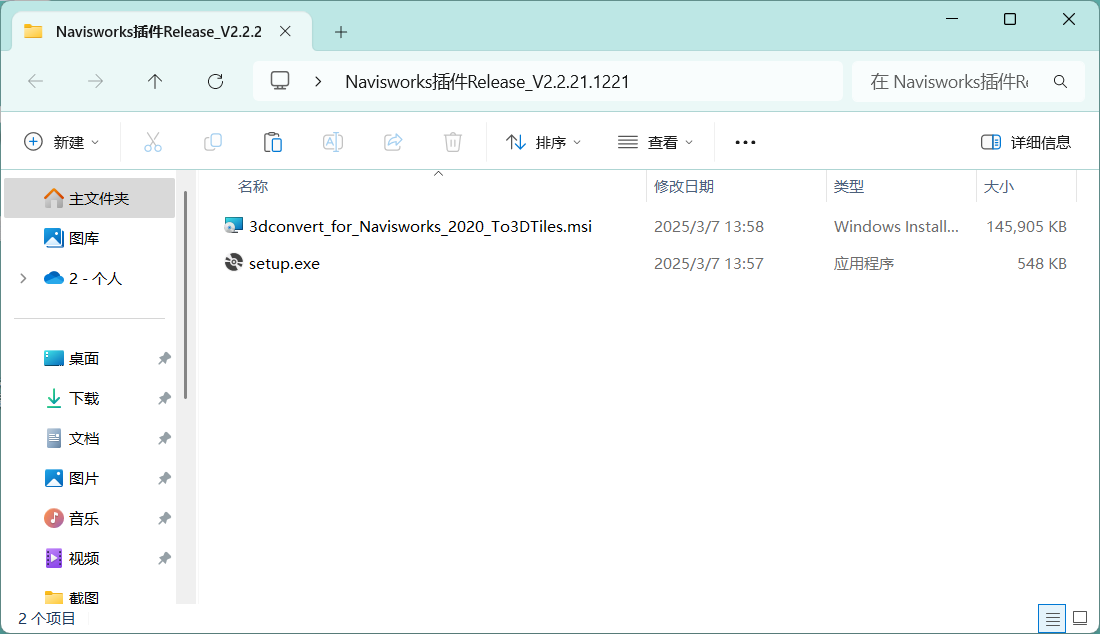Expand the address bar path chevron

click(318, 81)
